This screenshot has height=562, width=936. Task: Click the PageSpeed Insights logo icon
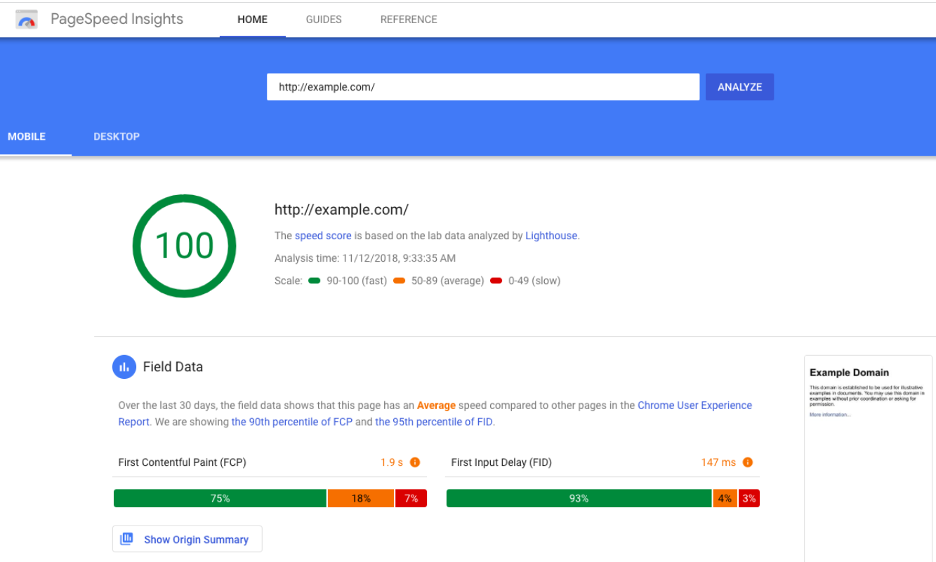[27, 19]
